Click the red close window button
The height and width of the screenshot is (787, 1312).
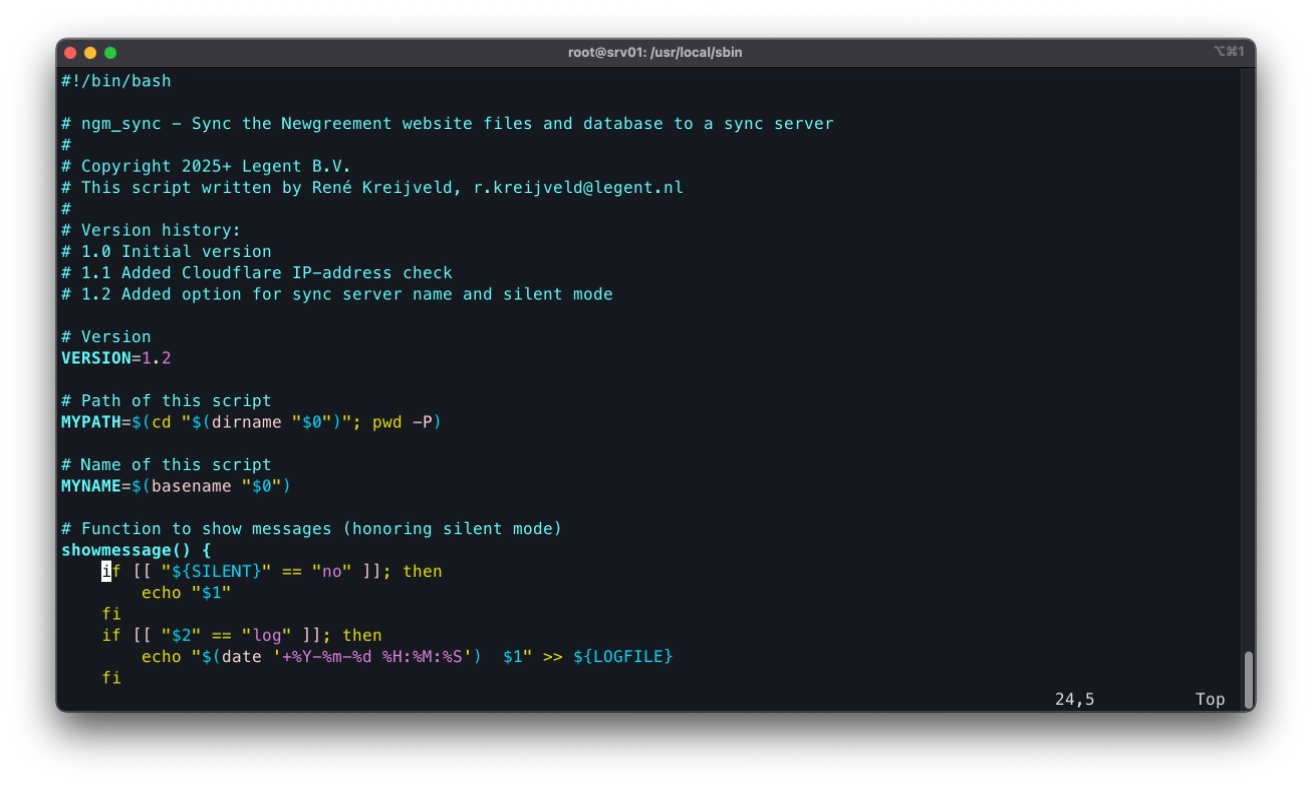(x=70, y=52)
